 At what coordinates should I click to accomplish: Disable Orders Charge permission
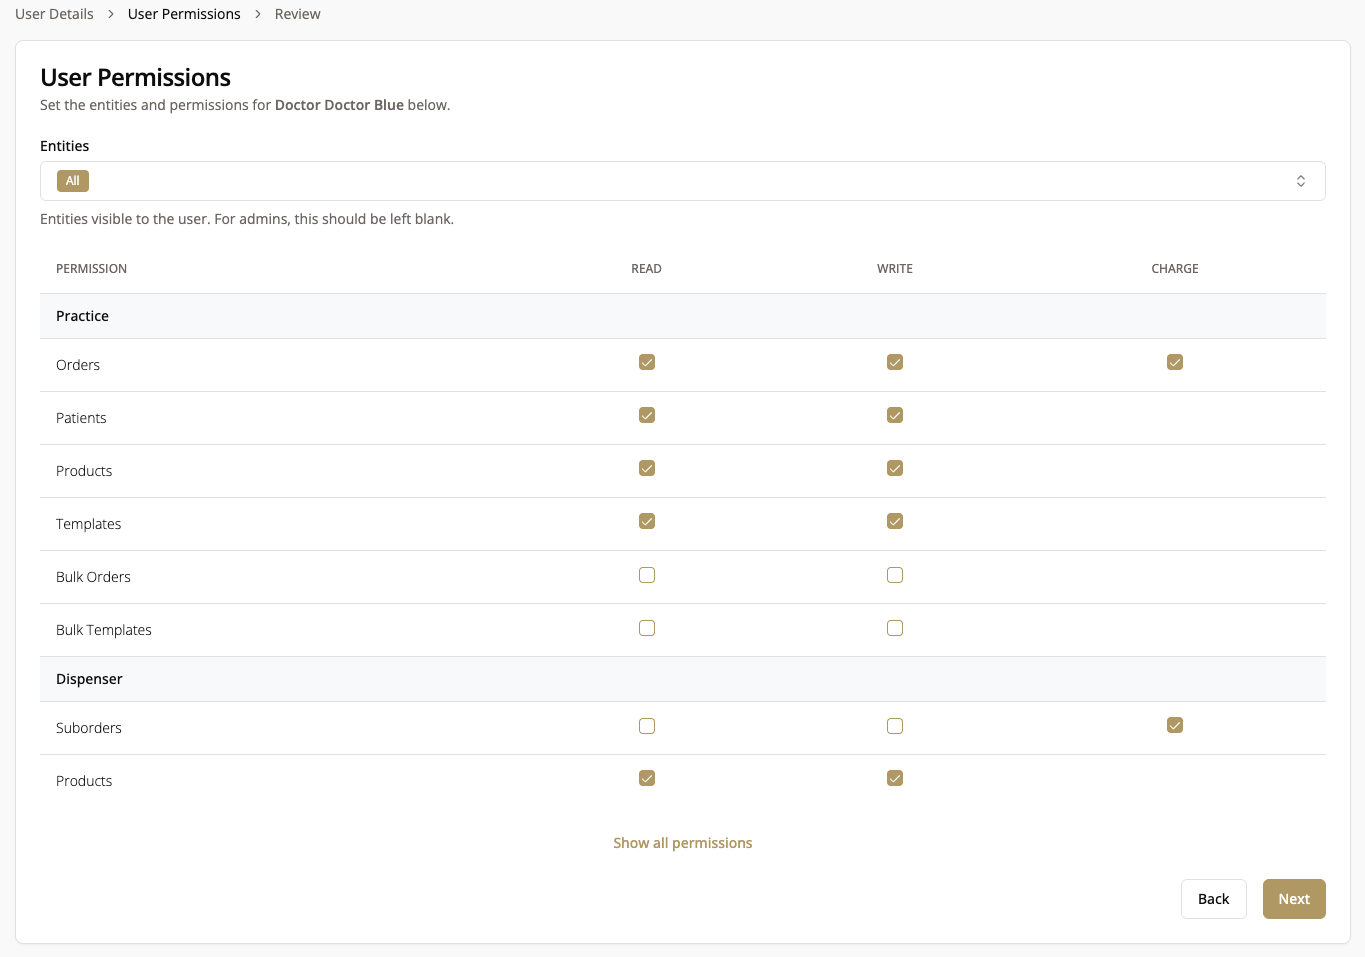[1175, 362]
